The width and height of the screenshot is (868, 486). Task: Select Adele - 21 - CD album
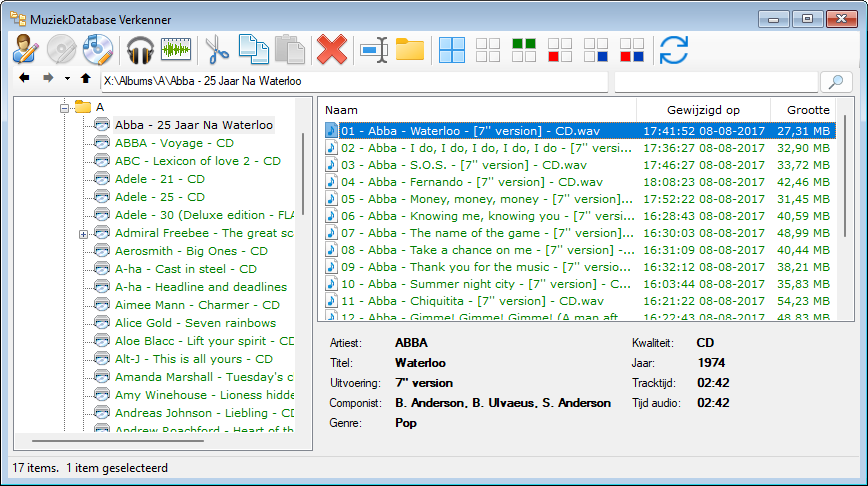pos(159,179)
